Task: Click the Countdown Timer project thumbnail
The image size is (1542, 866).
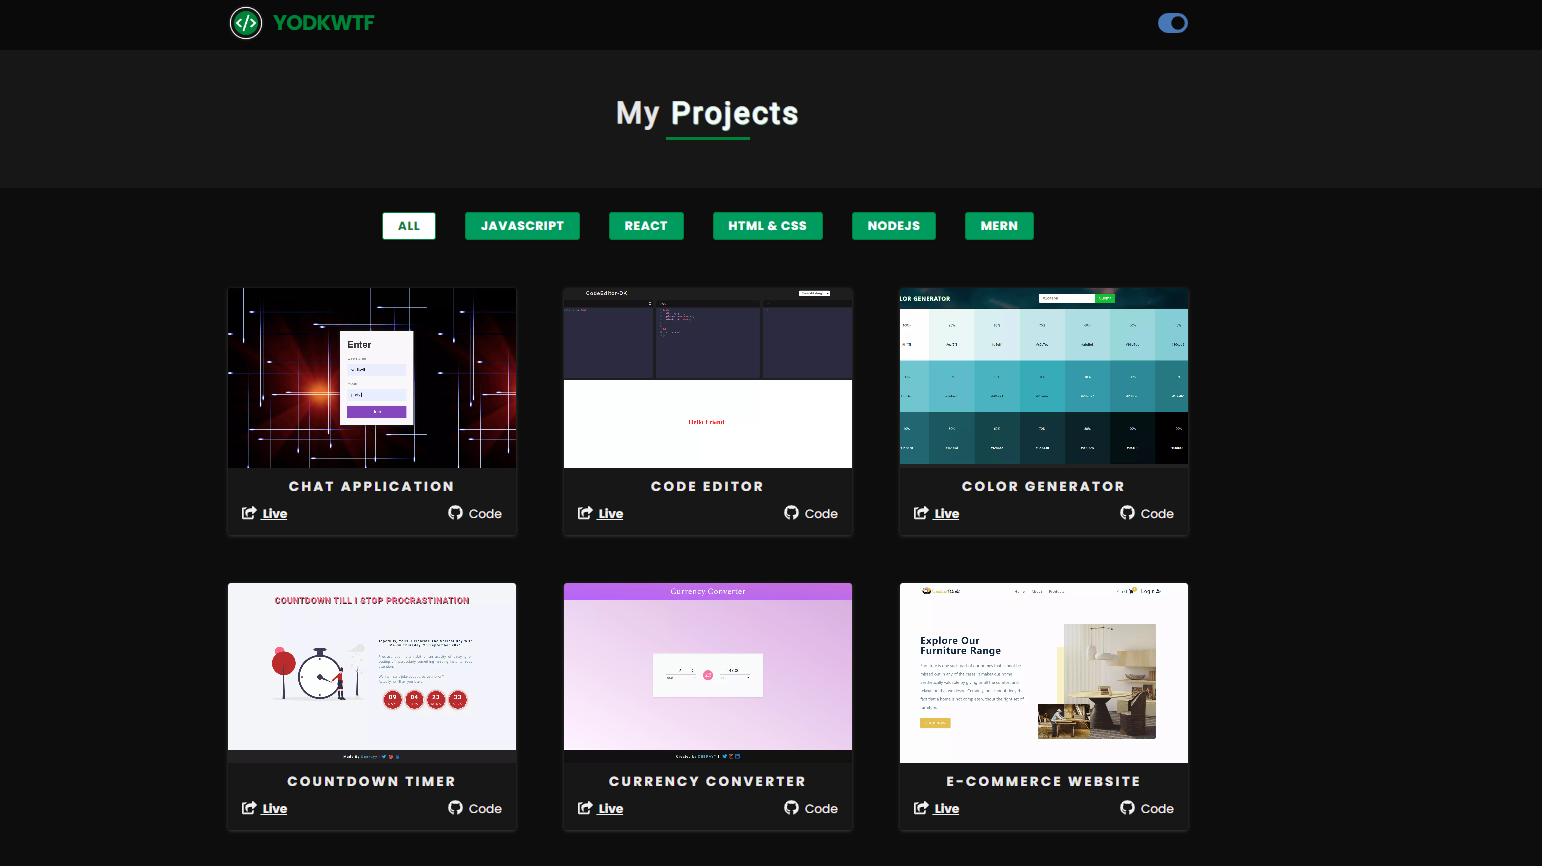Action: pos(371,667)
